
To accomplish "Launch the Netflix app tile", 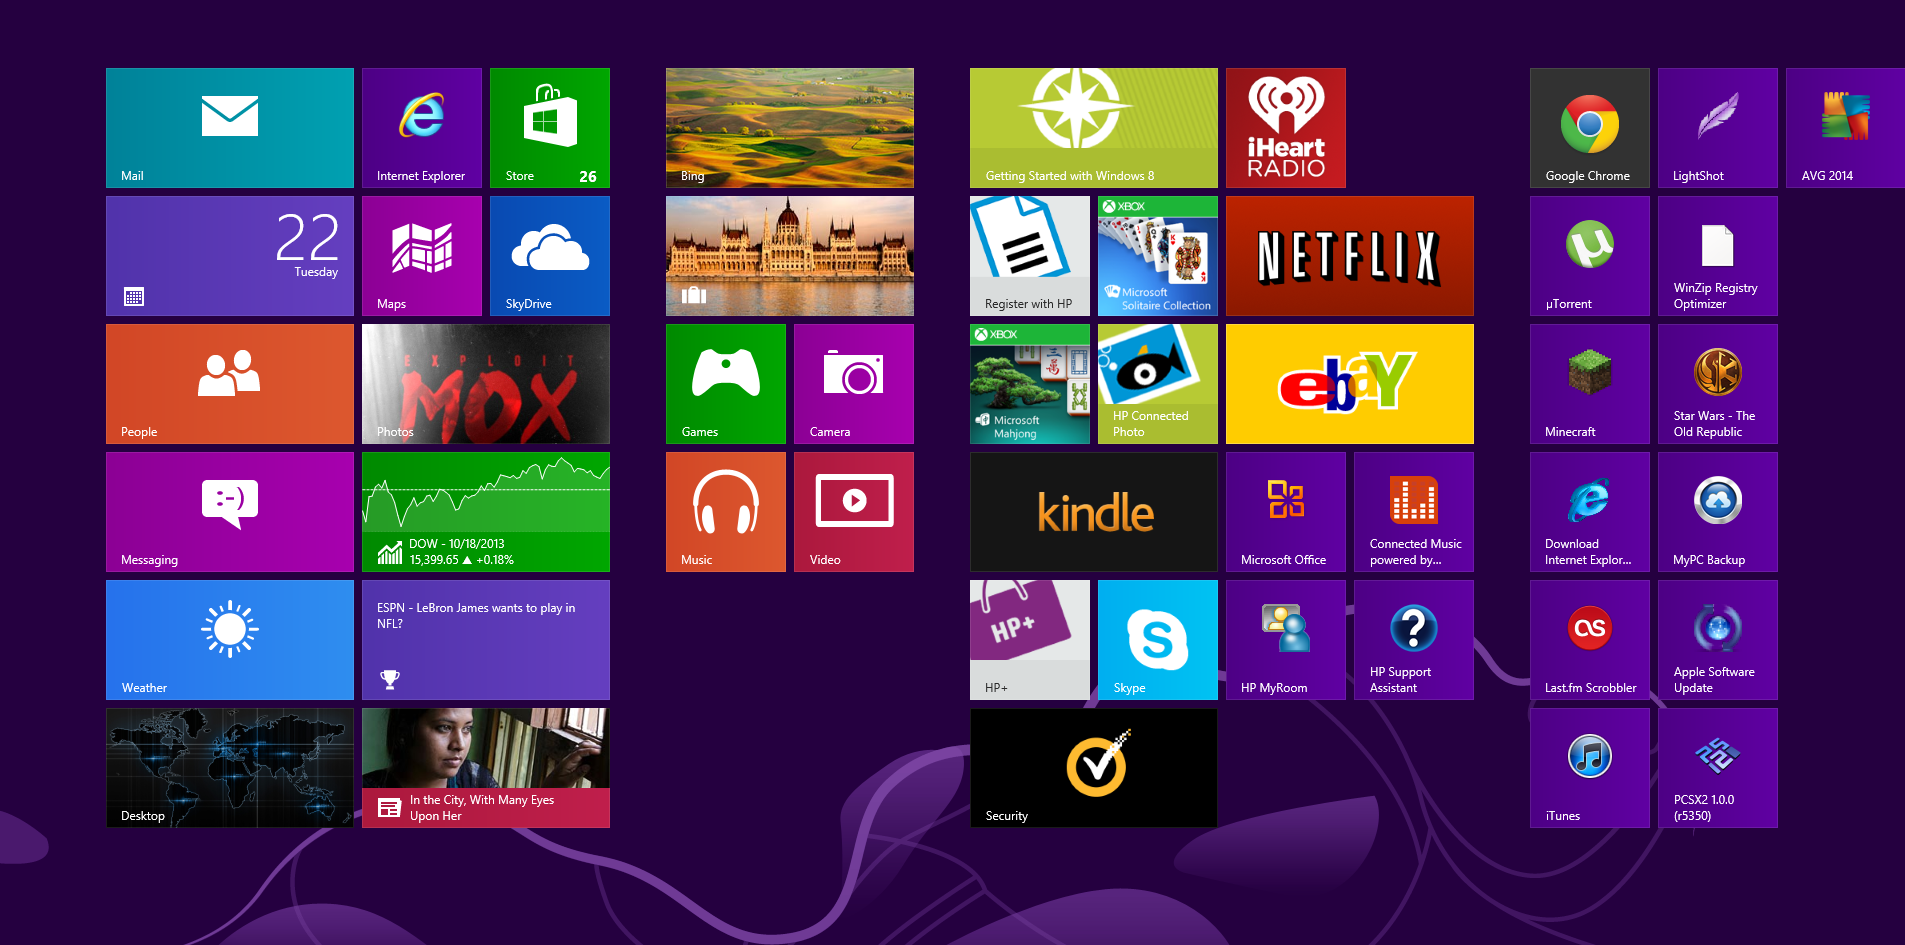I will coord(1349,255).
